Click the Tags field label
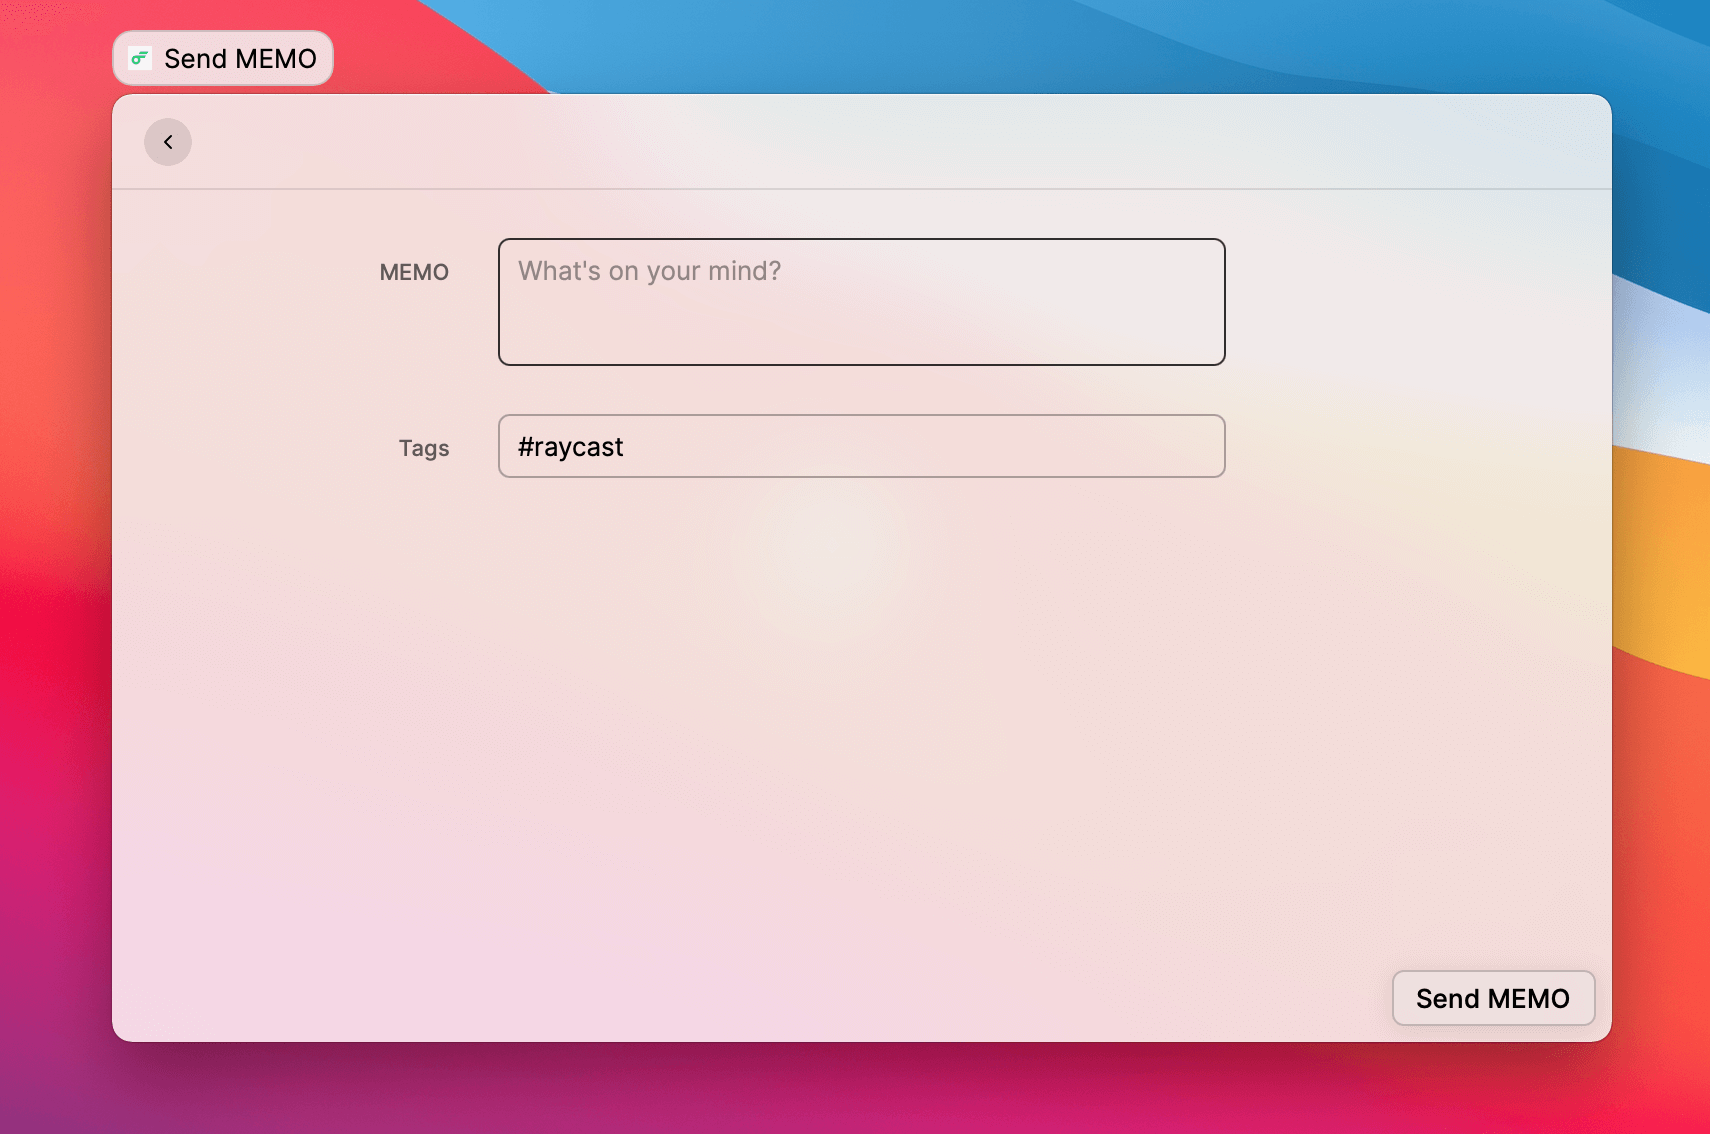The height and width of the screenshot is (1134, 1710). [x=424, y=448]
